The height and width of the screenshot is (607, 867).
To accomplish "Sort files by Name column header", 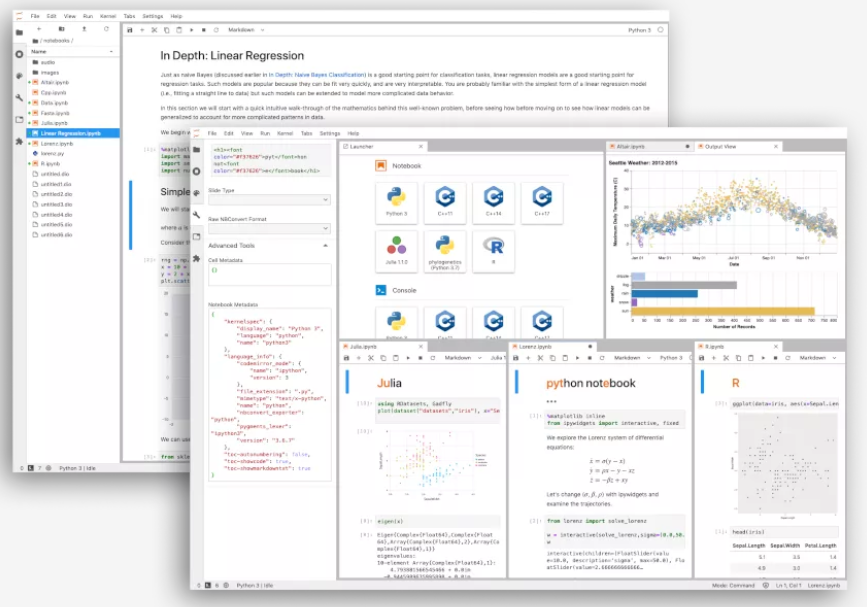I will click(73, 51).
